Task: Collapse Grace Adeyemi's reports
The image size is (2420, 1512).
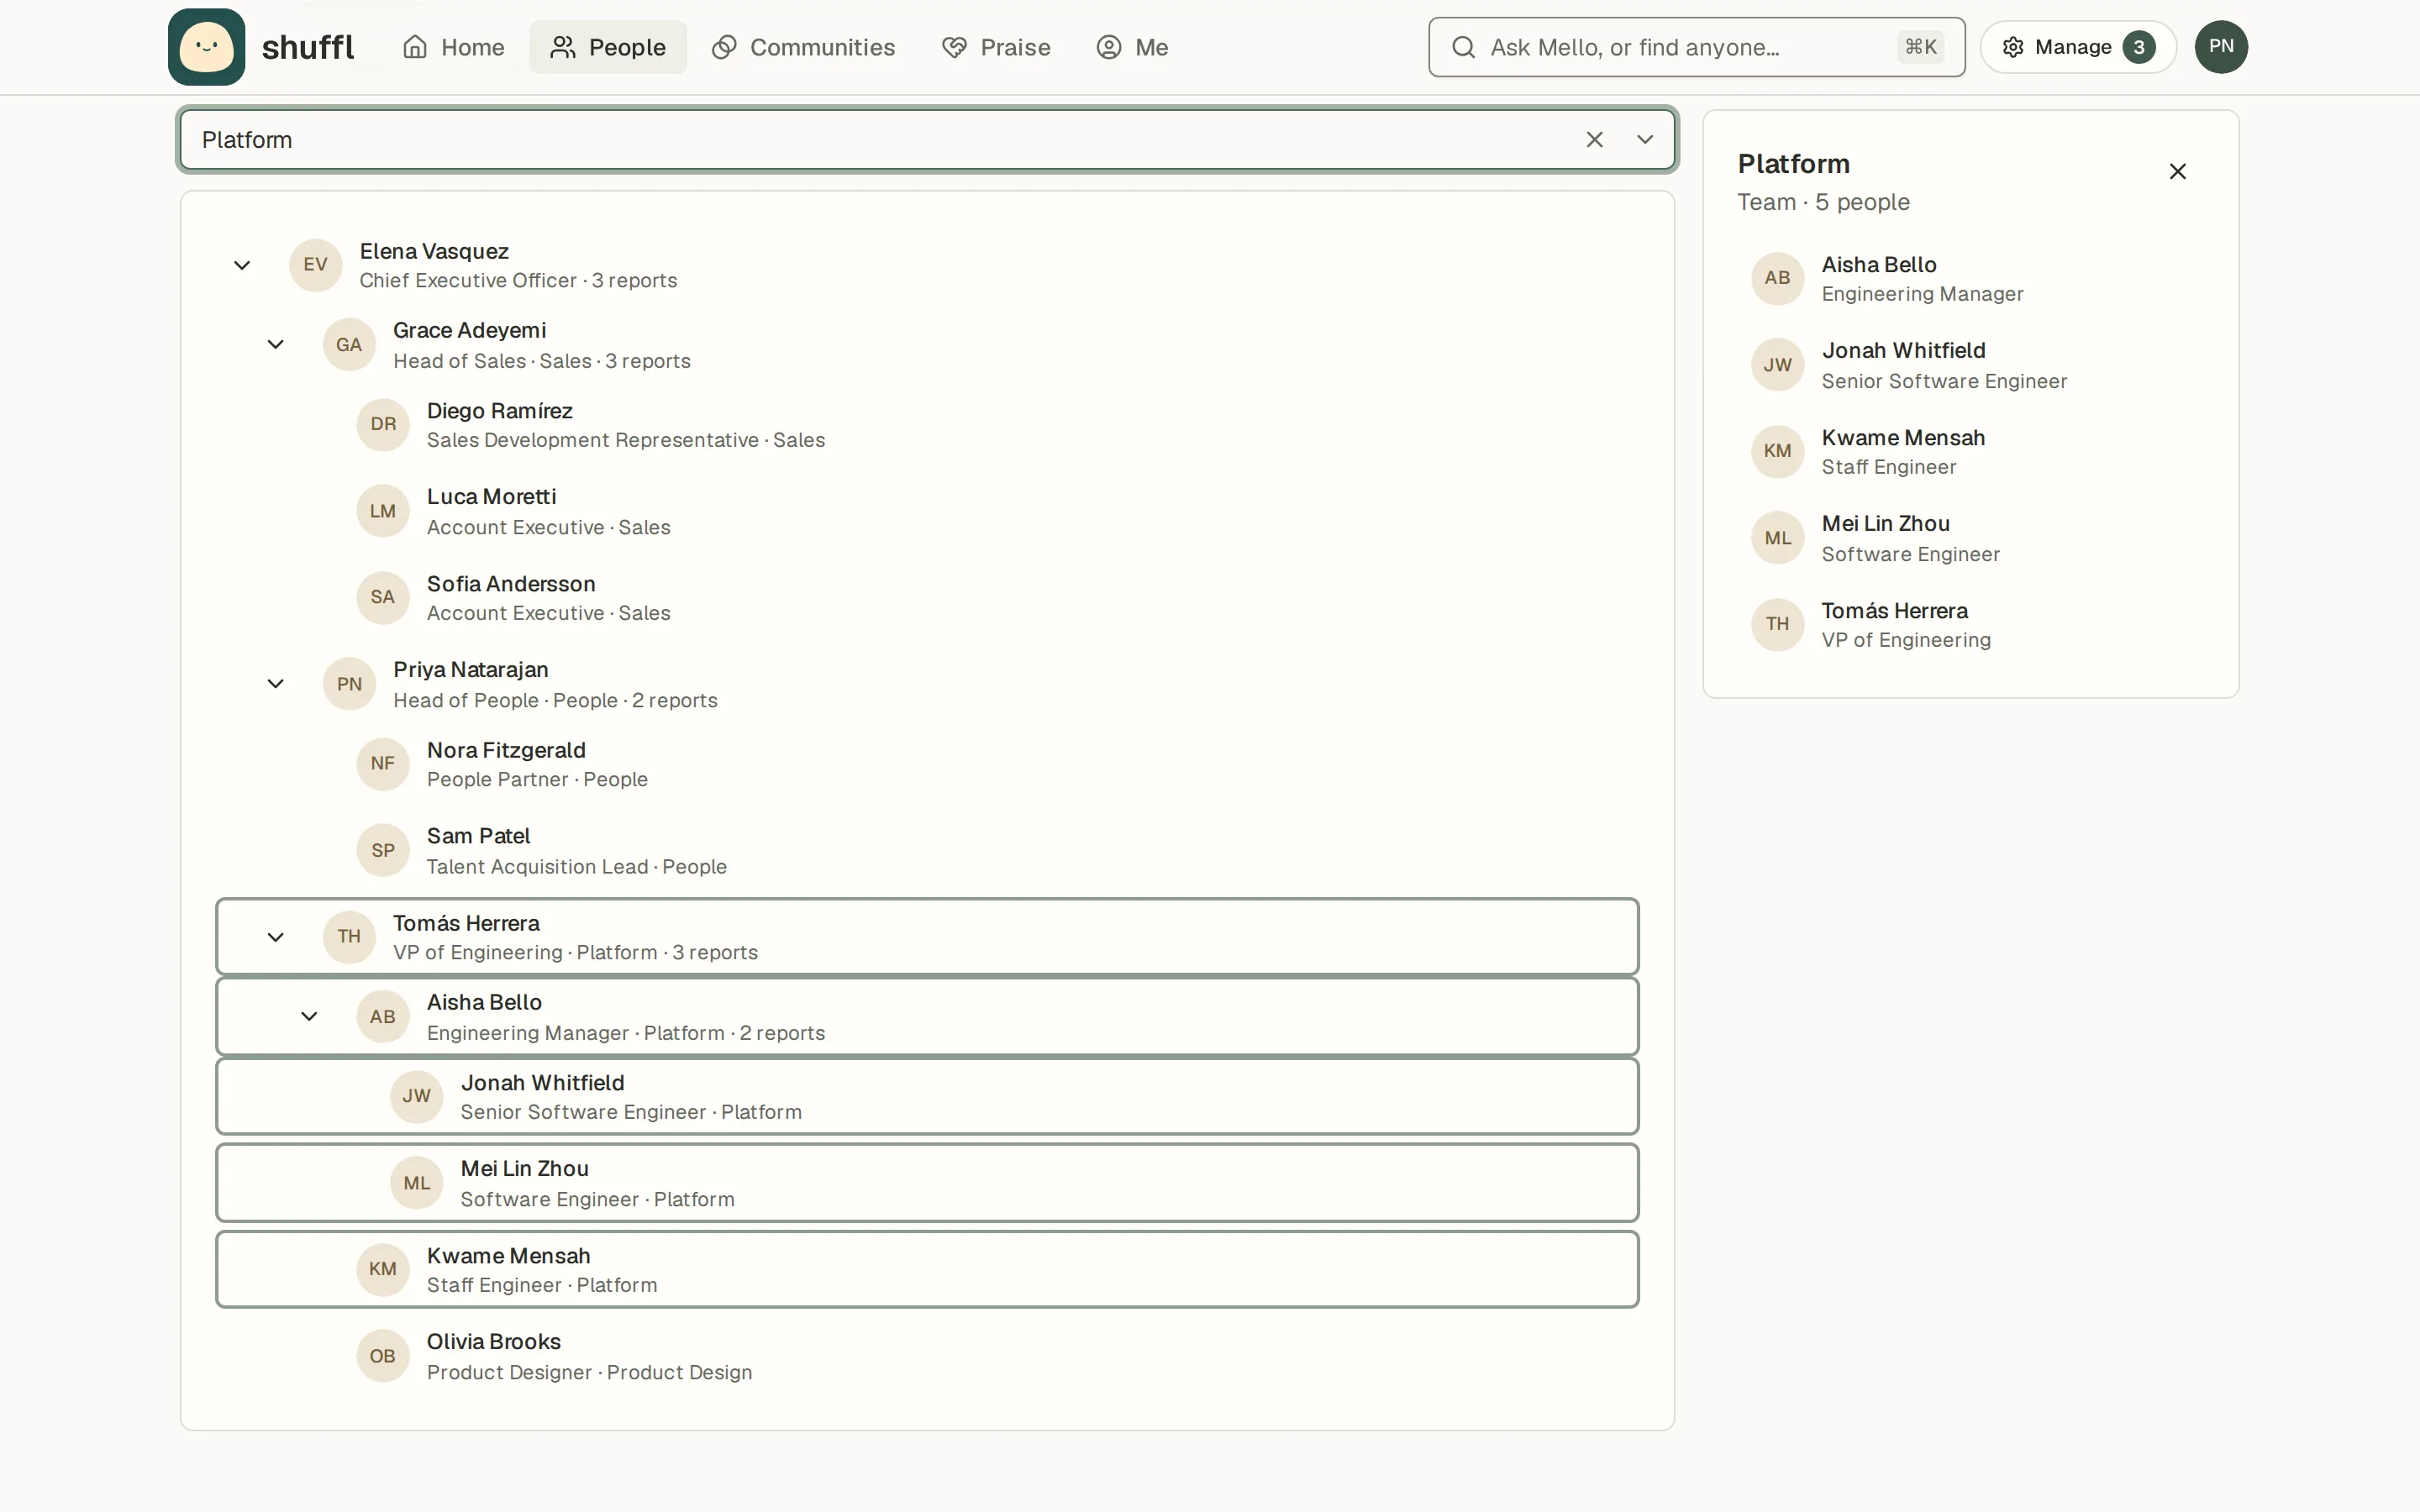Action: coord(275,345)
